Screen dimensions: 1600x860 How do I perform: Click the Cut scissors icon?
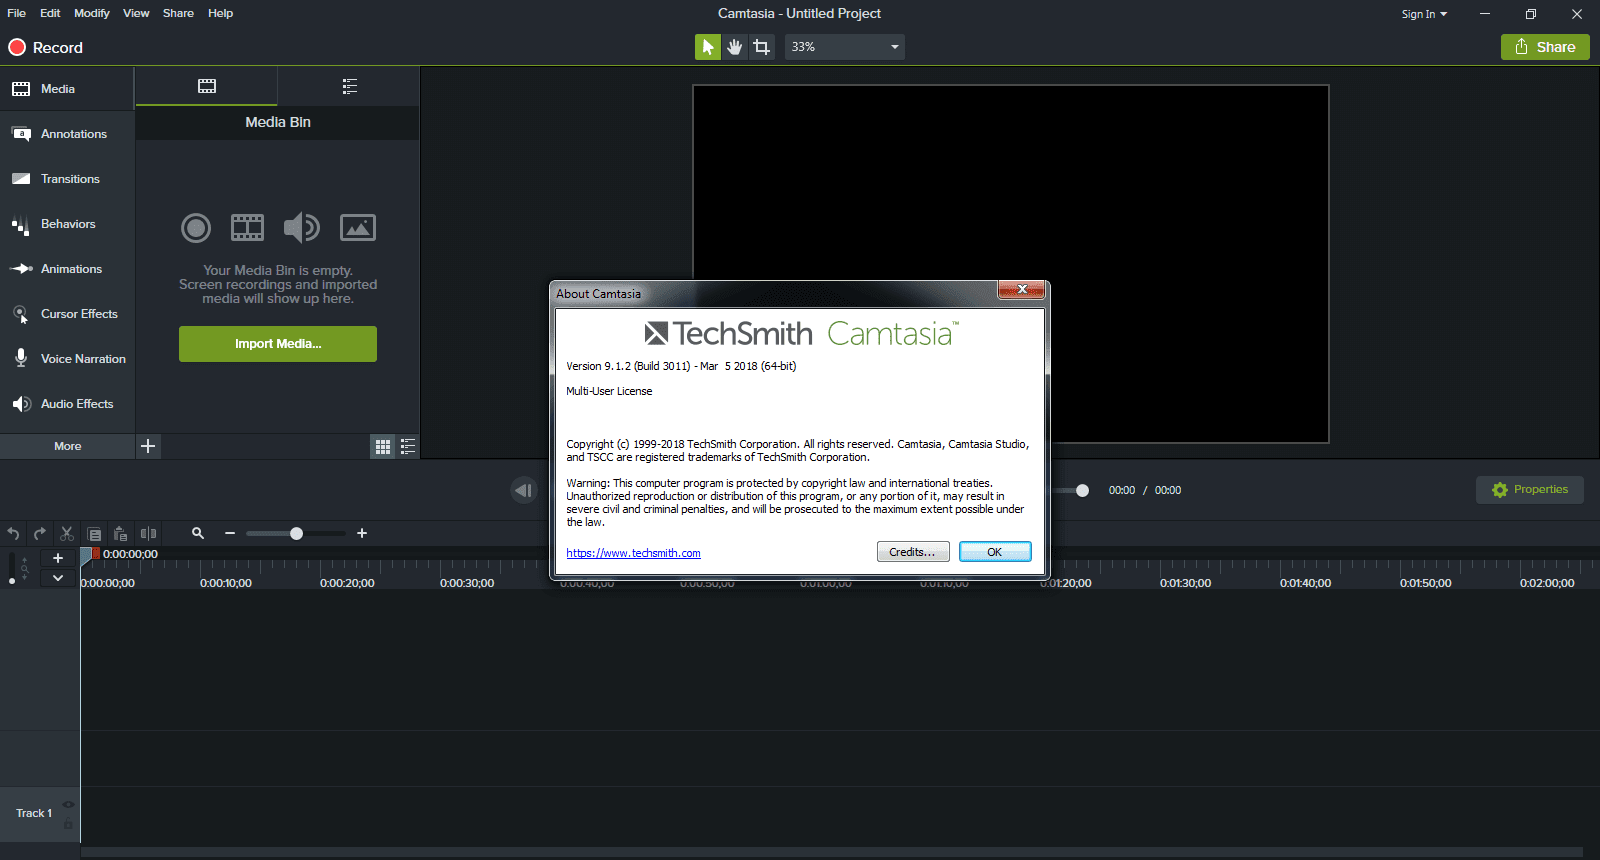pos(67,534)
